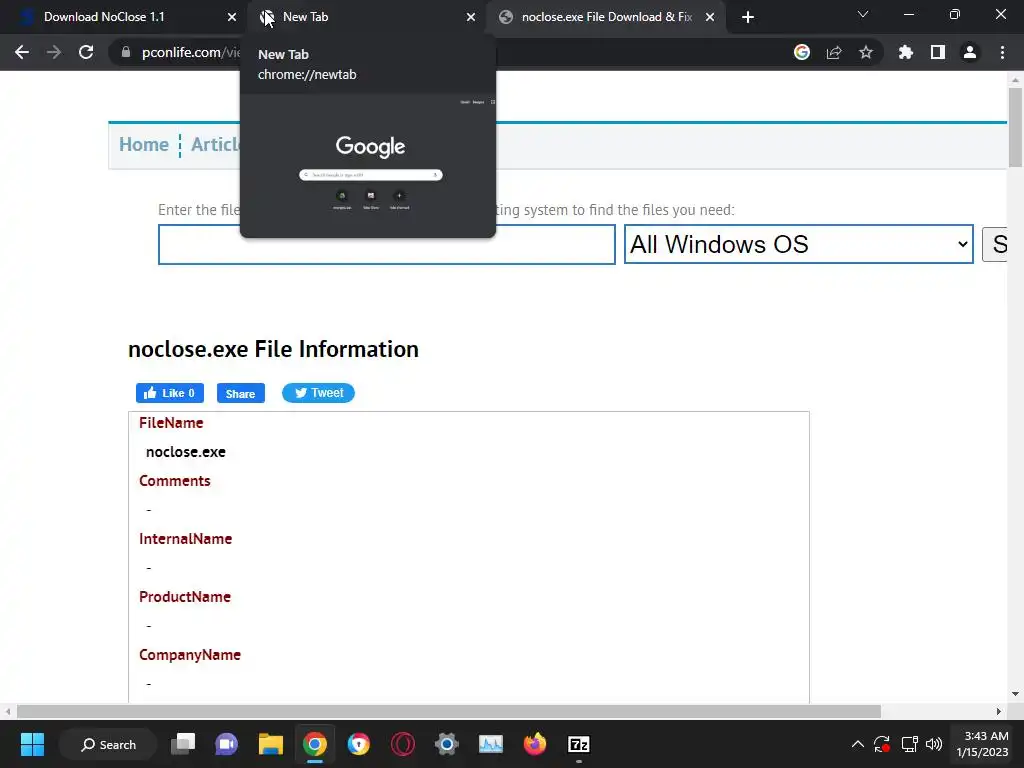
Task: Reload the current page
Action: (x=86, y=52)
